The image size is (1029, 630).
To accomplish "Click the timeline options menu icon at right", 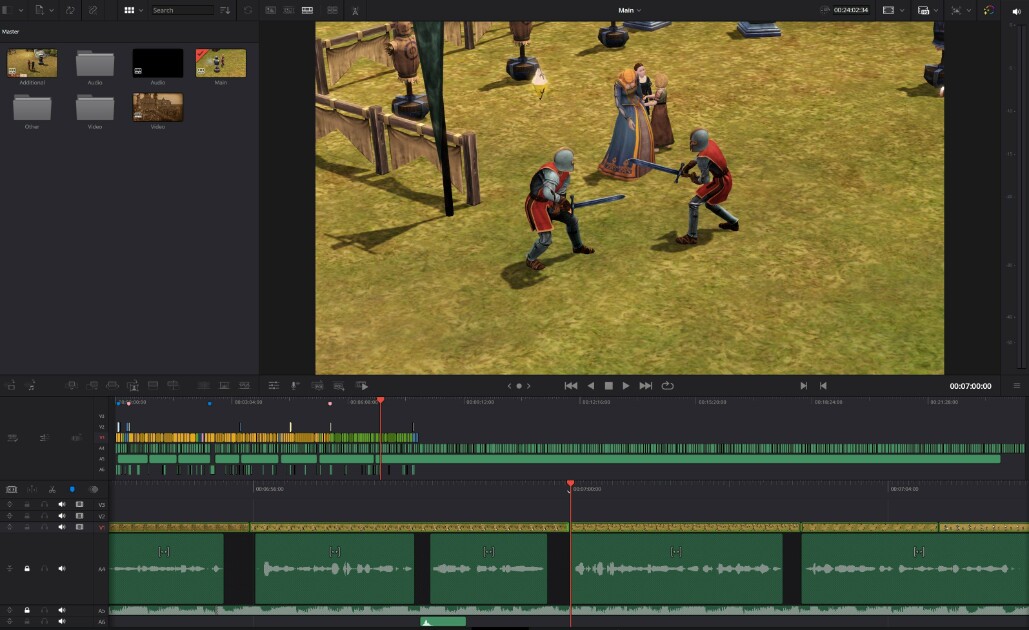I will 1017,386.
